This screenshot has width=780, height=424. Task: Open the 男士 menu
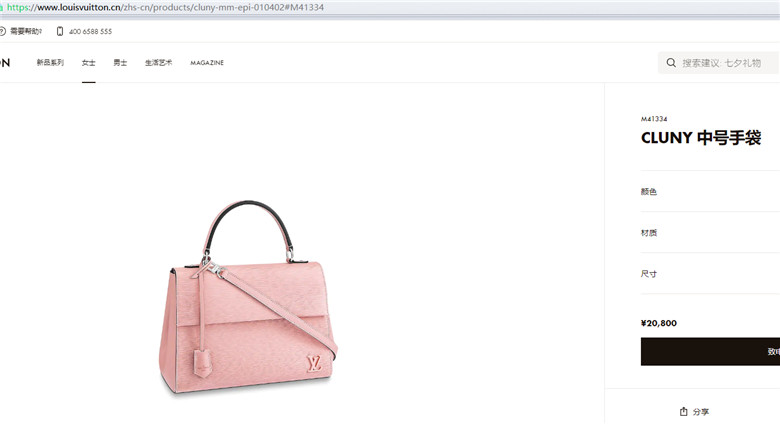coord(120,63)
